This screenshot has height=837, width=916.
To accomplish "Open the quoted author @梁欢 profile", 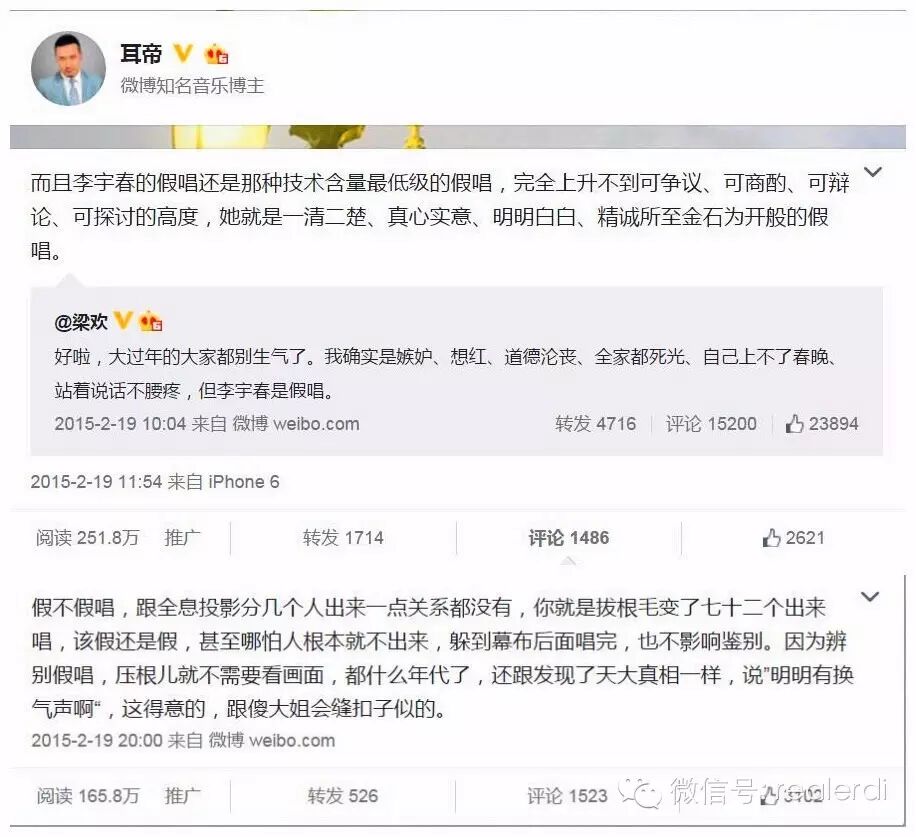I will click(x=81, y=322).
